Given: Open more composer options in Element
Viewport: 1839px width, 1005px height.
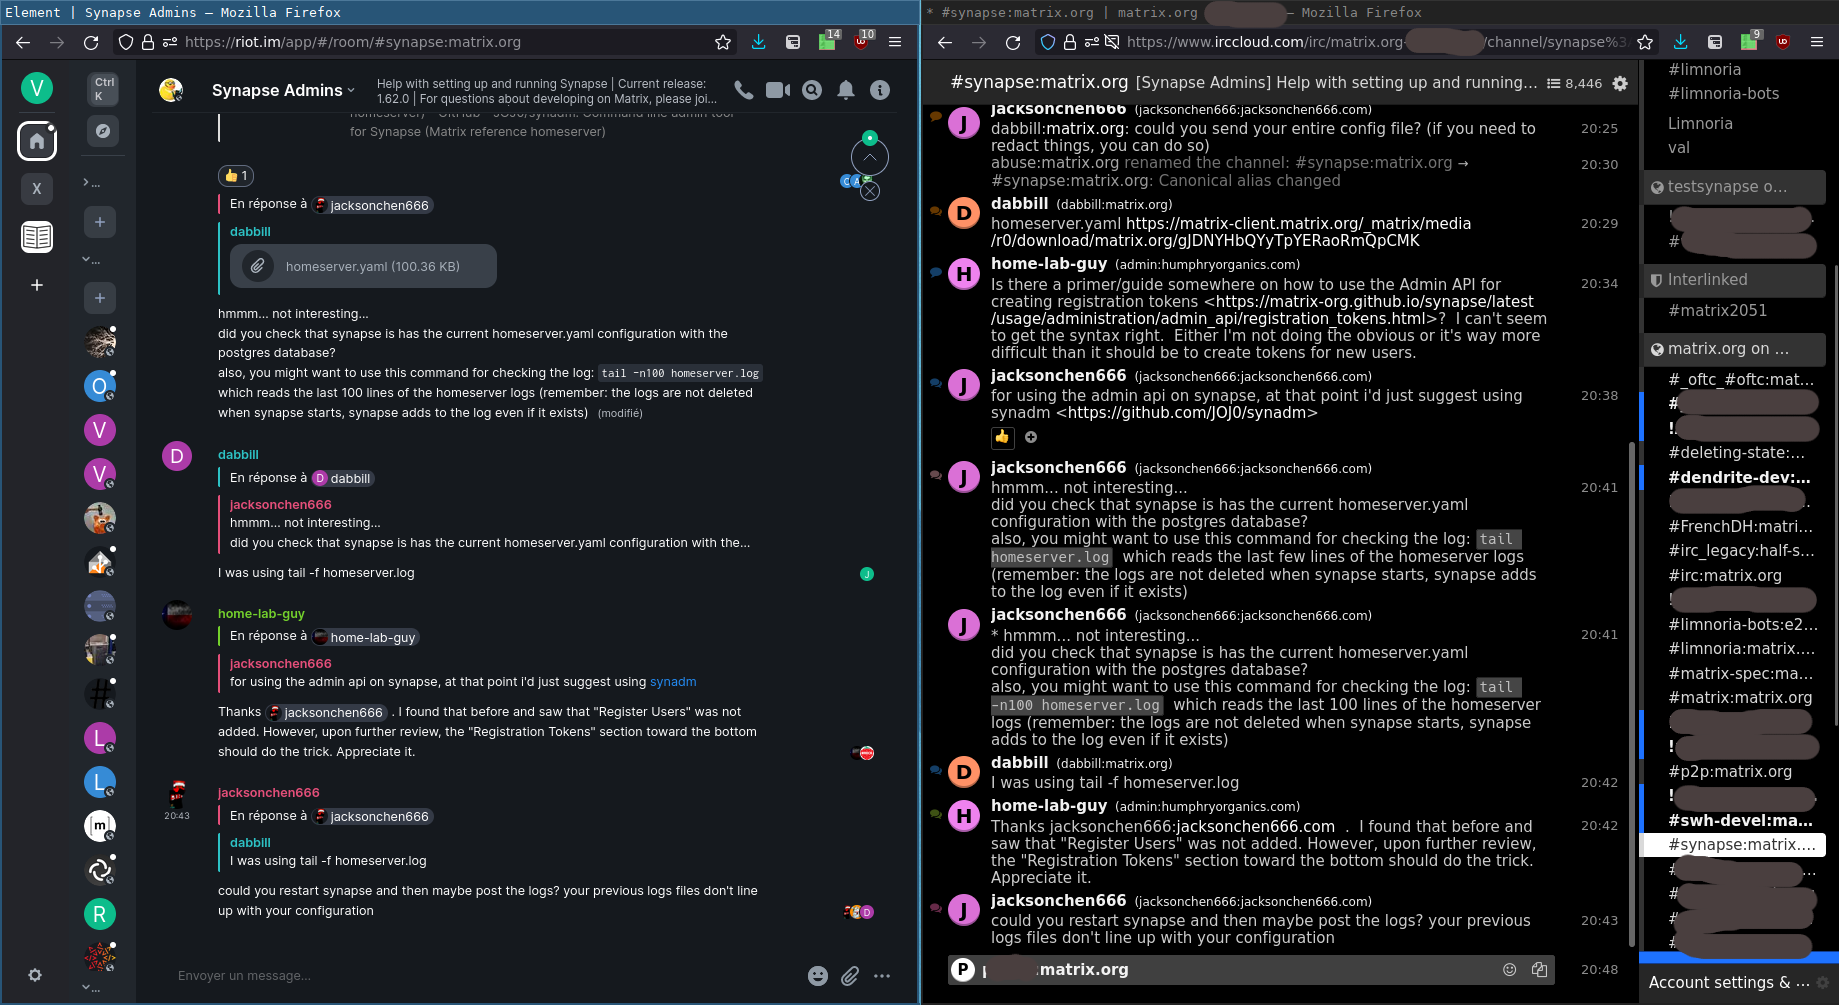Looking at the screenshot, I should pos(882,976).
